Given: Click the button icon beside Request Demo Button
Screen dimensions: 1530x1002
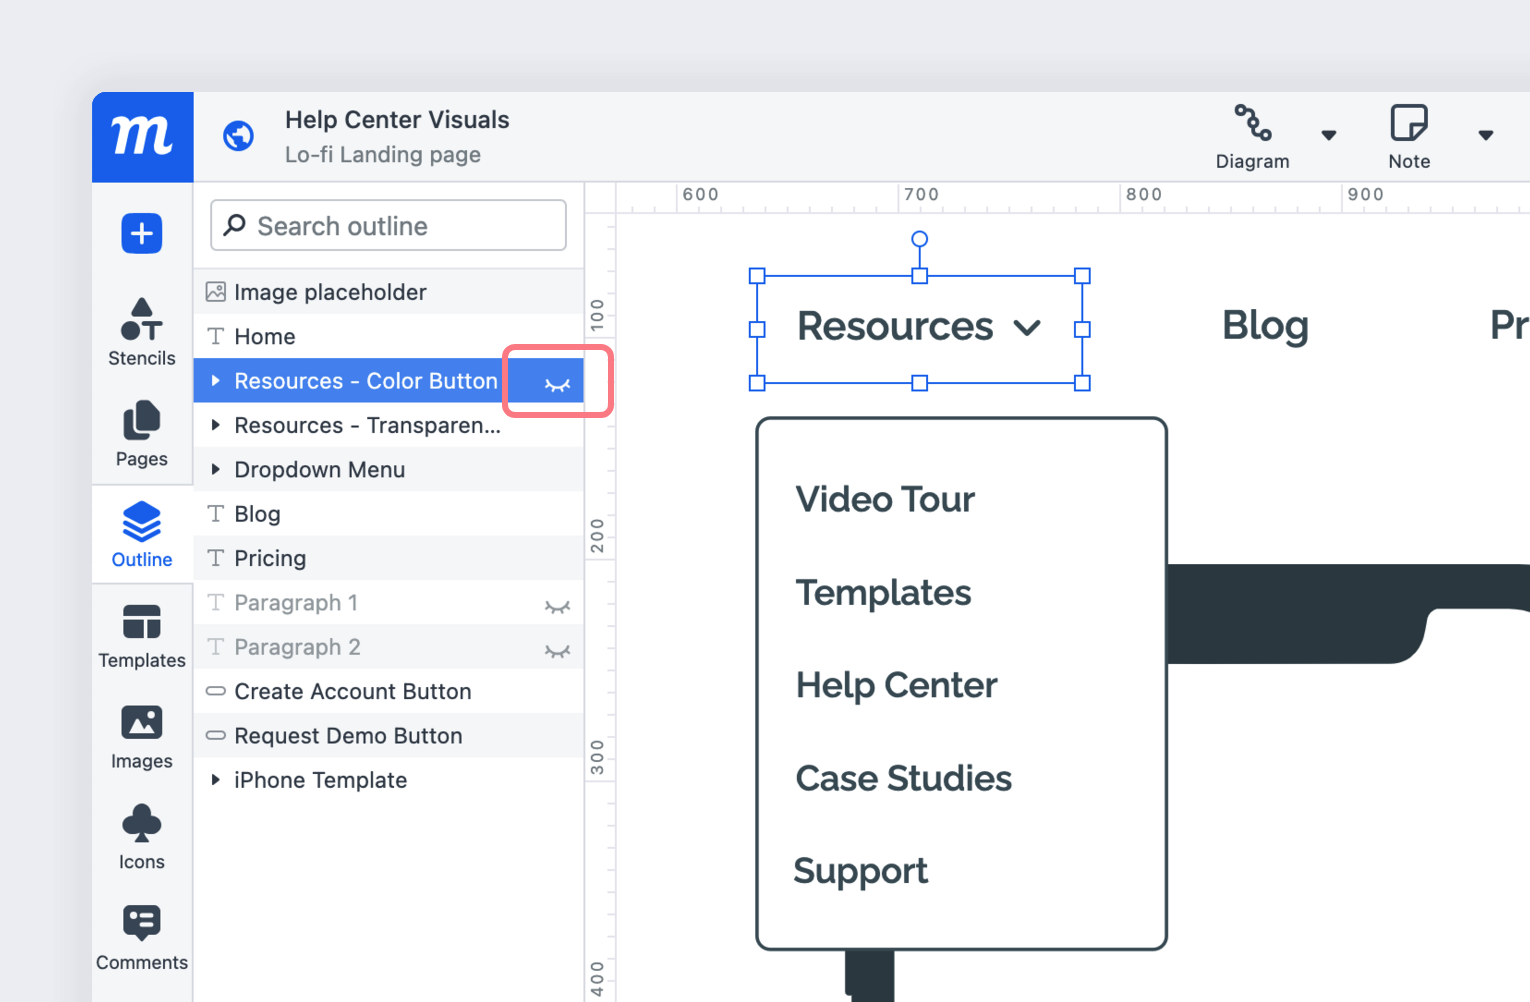Looking at the screenshot, I should (215, 736).
